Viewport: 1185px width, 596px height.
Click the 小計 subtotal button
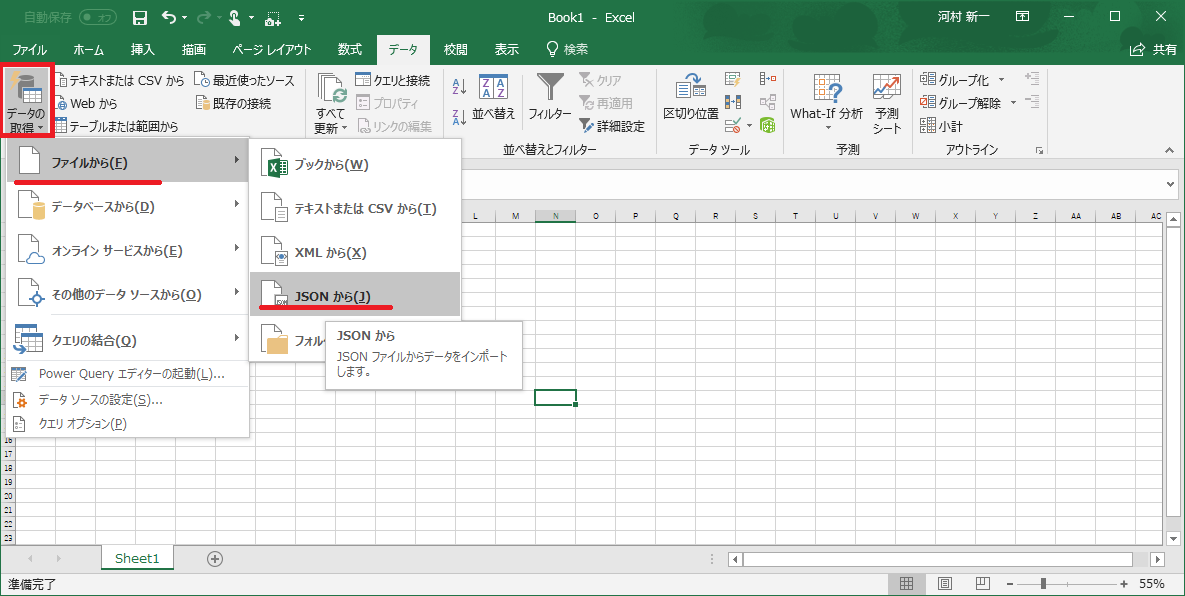click(x=942, y=126)
